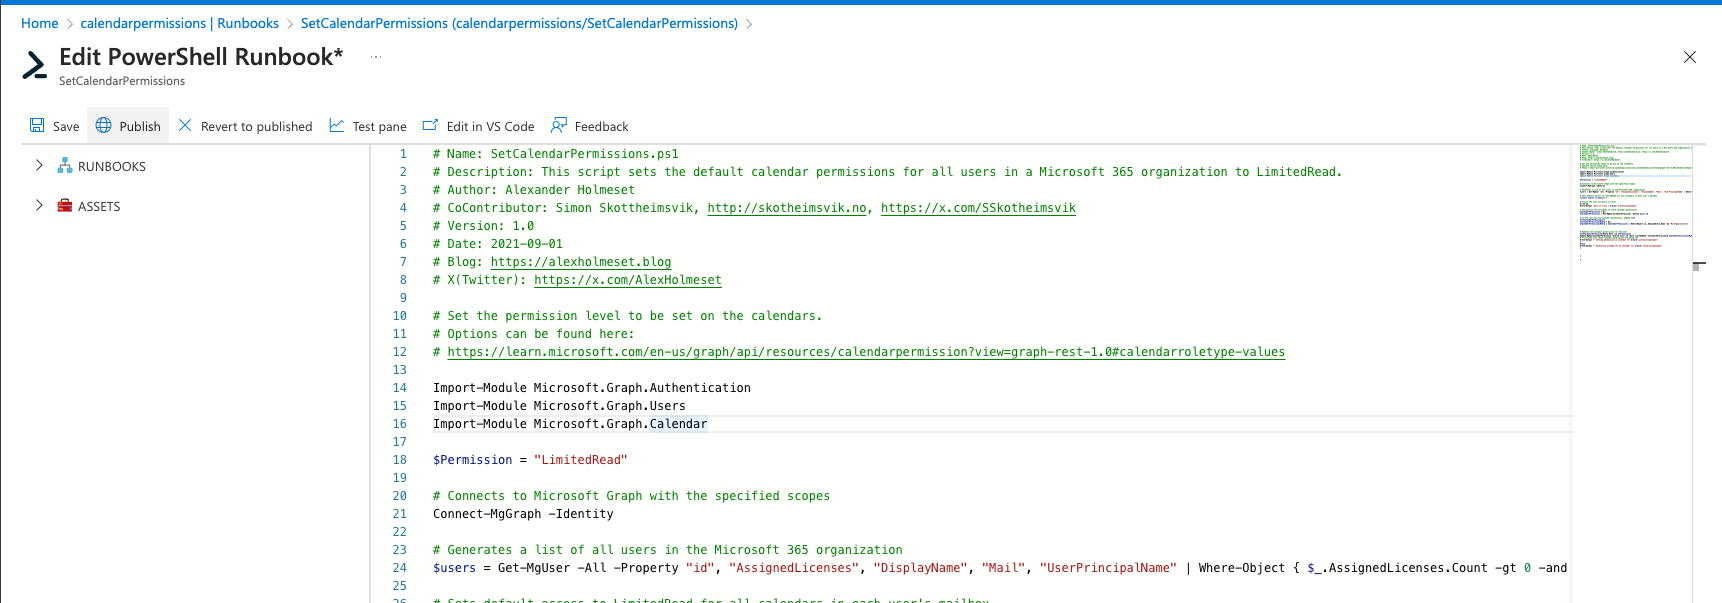1722x603 pixels.
Task: Expand the RUNBOOKS tree node
Action: [x=39, y=166]
